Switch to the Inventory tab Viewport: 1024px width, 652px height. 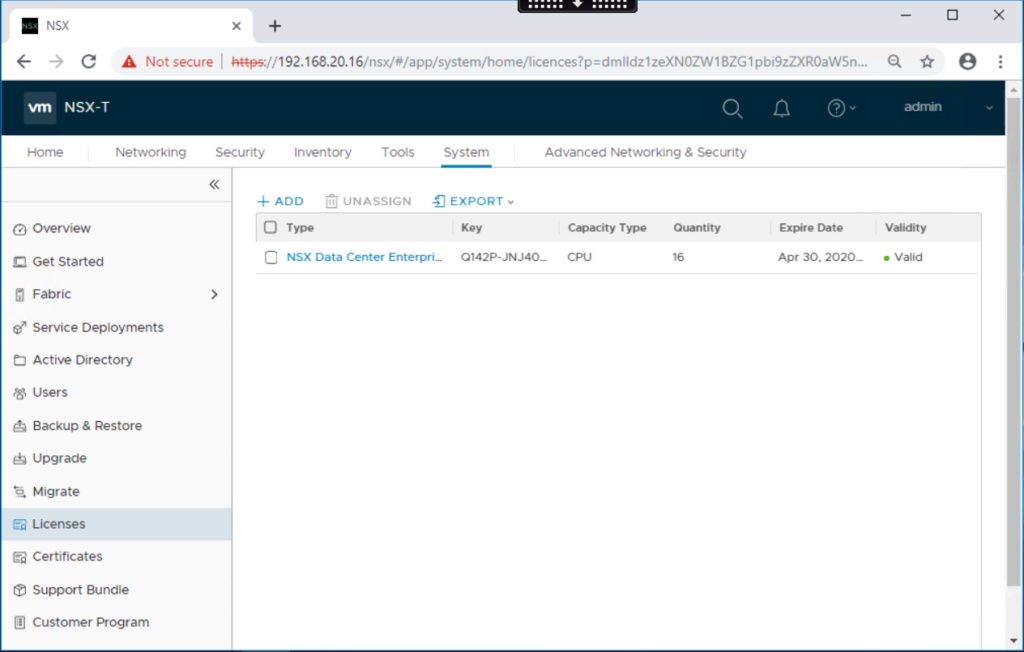pyautogui.click(x=323, y=152)
